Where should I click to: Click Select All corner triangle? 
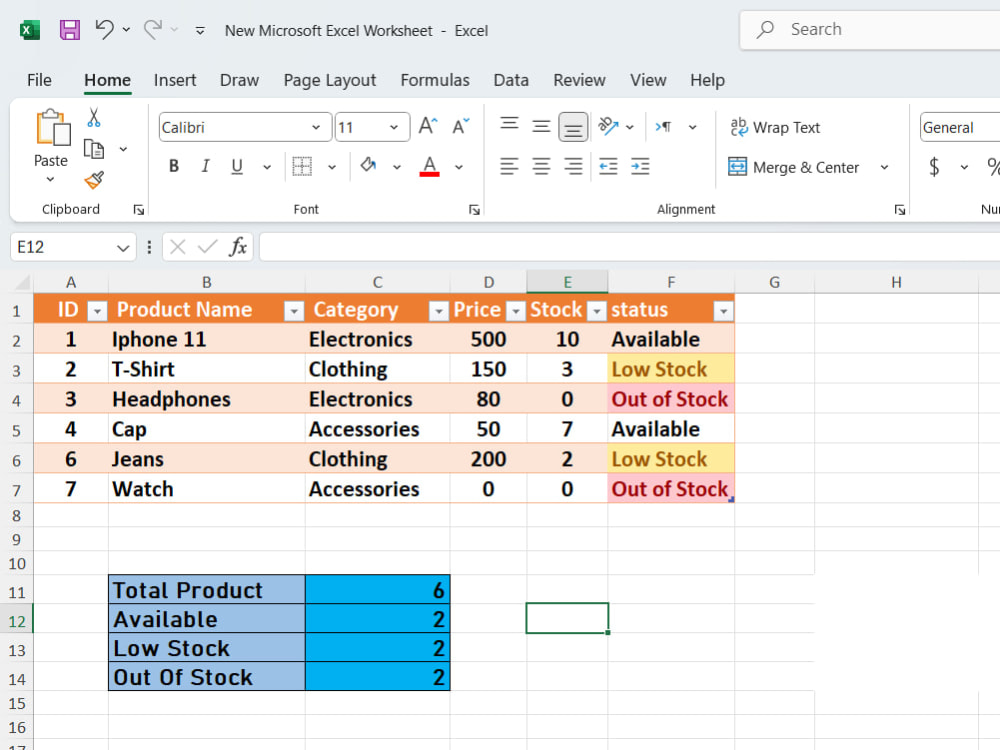22,283
